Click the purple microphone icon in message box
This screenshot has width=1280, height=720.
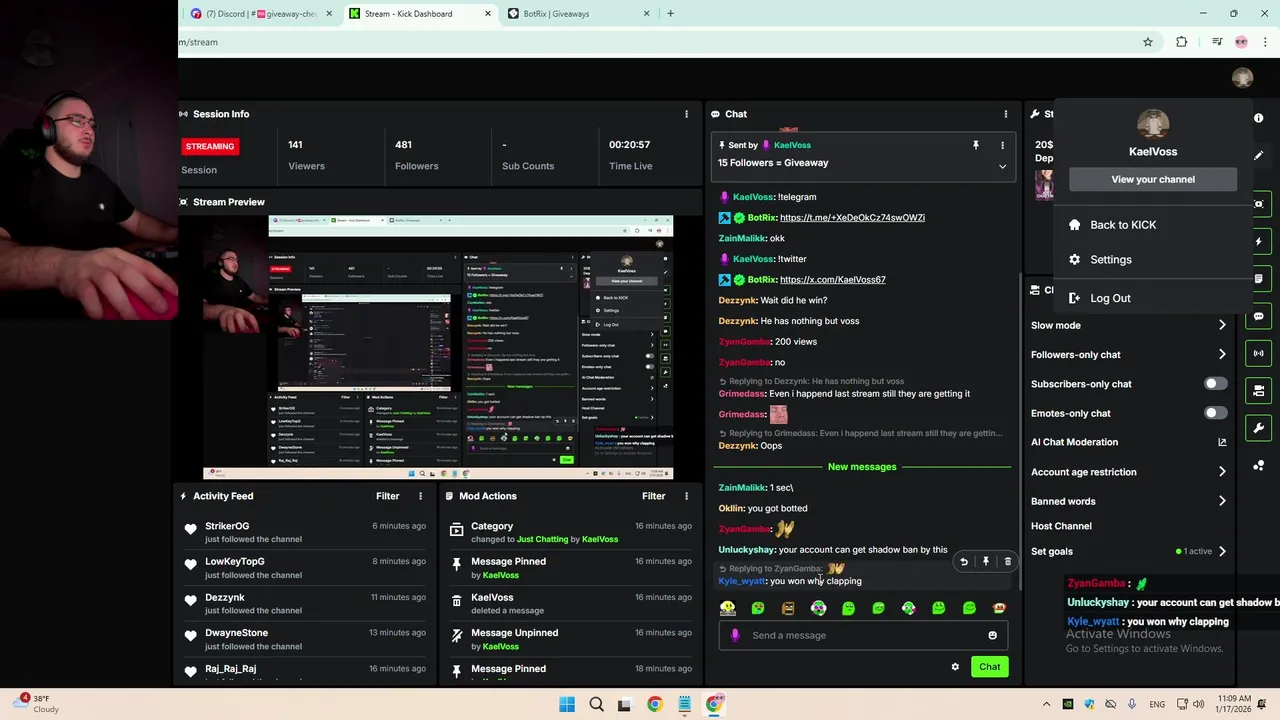pos(735,635)
